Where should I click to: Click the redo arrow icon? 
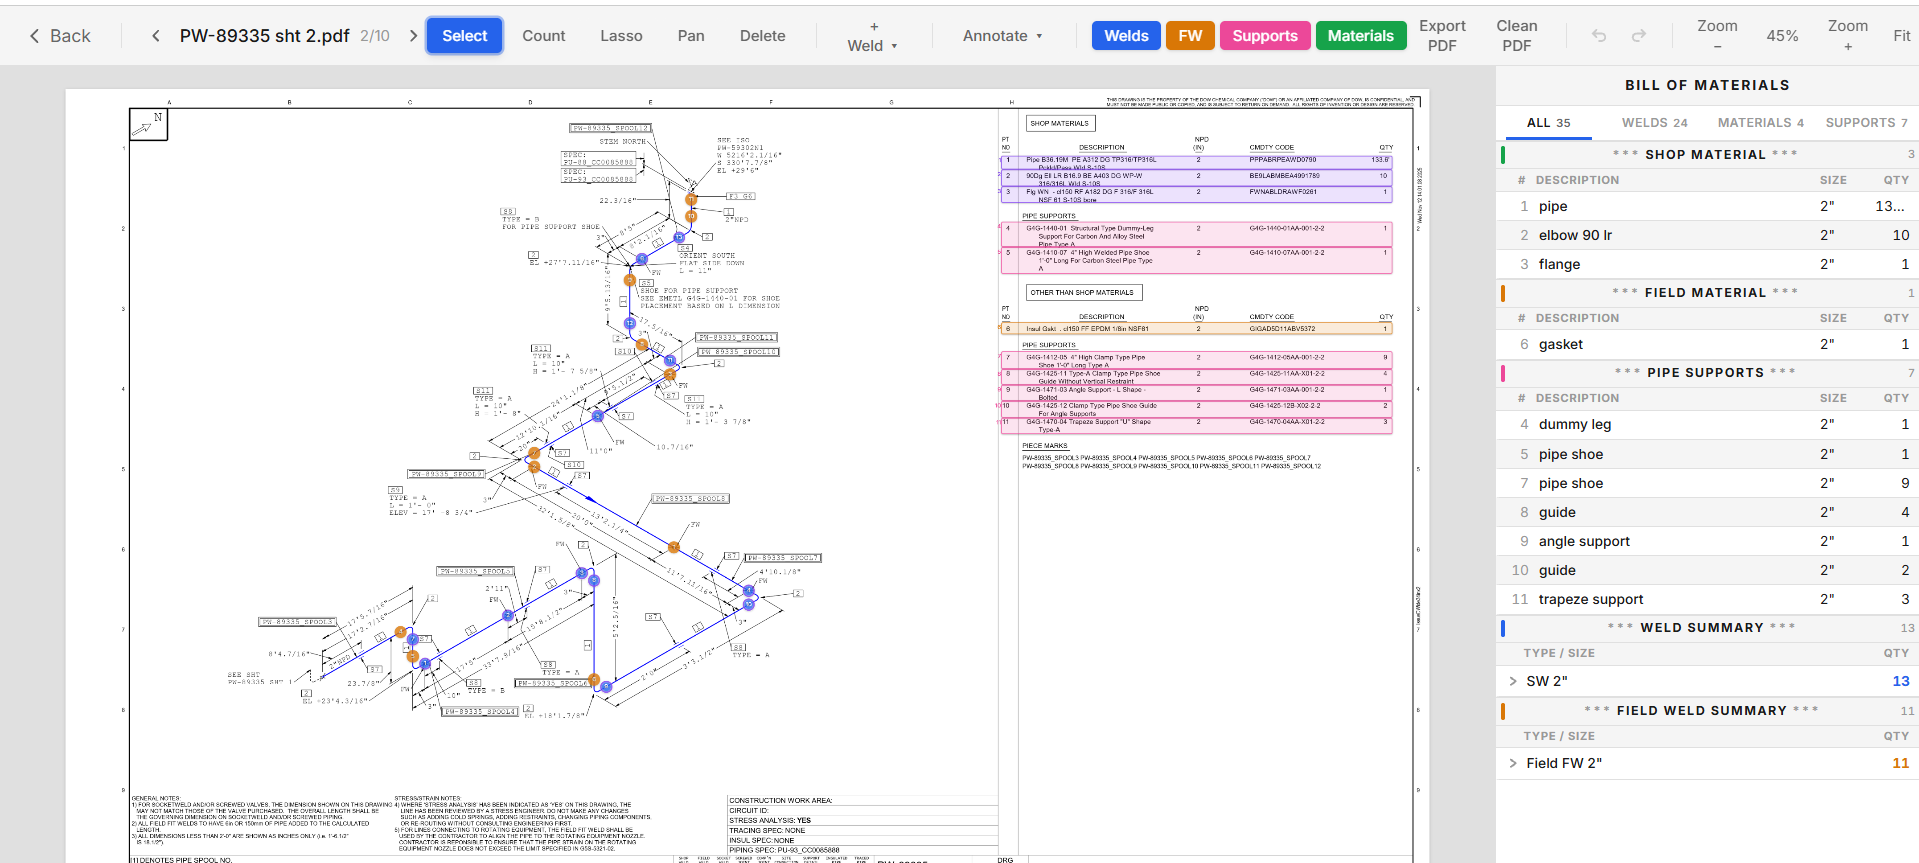[1638, 36]
